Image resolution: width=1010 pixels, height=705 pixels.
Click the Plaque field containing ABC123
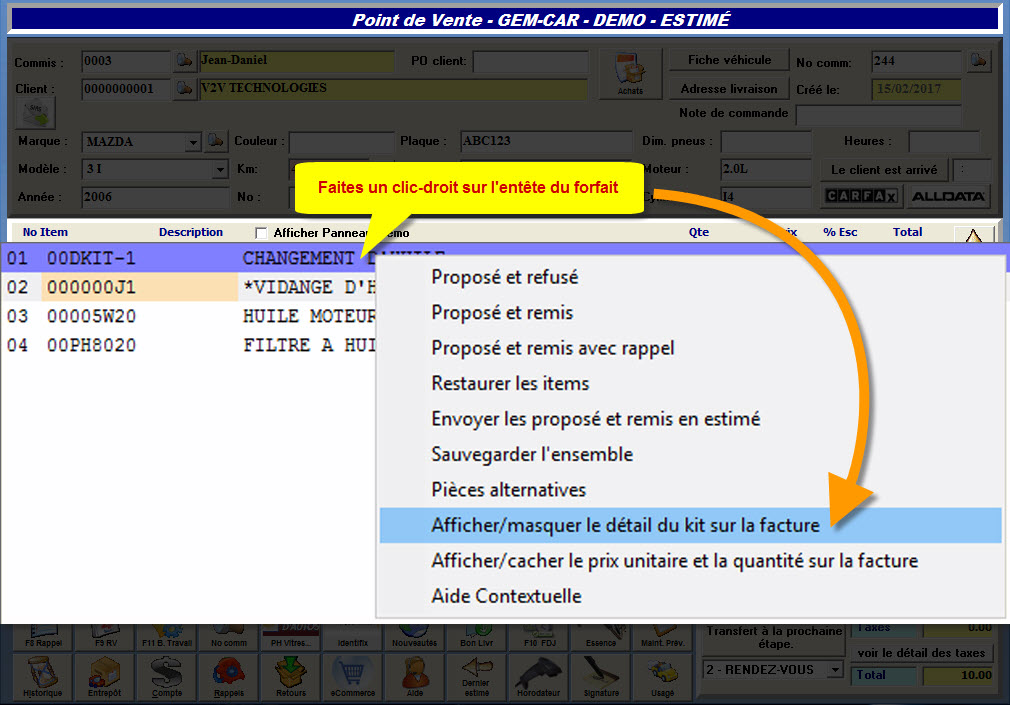point(546,141)
